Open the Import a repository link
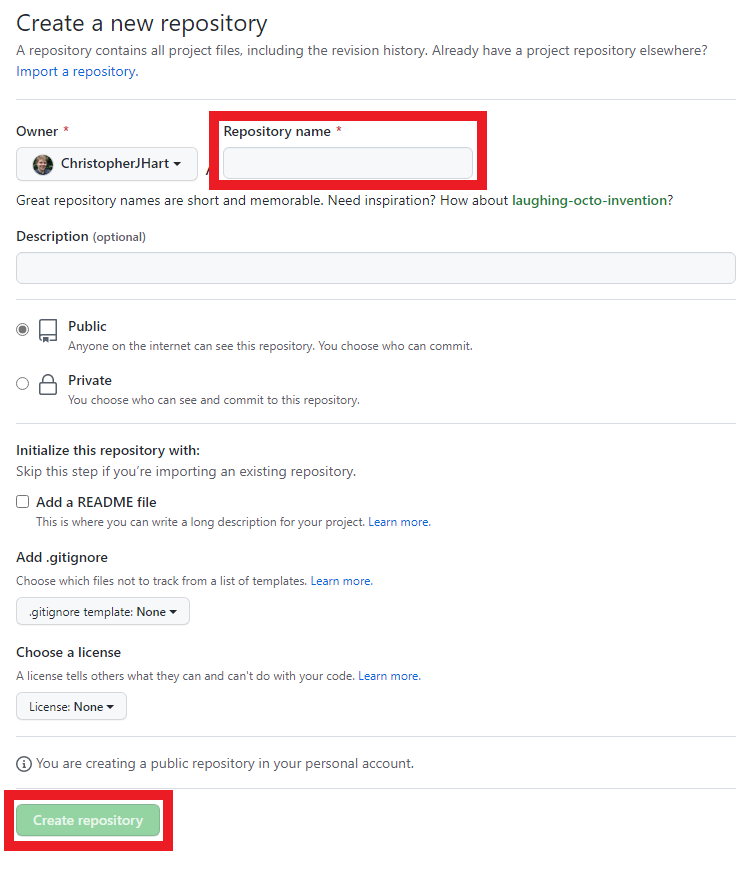Screen dimensions: 755x871 pos(77,72)
